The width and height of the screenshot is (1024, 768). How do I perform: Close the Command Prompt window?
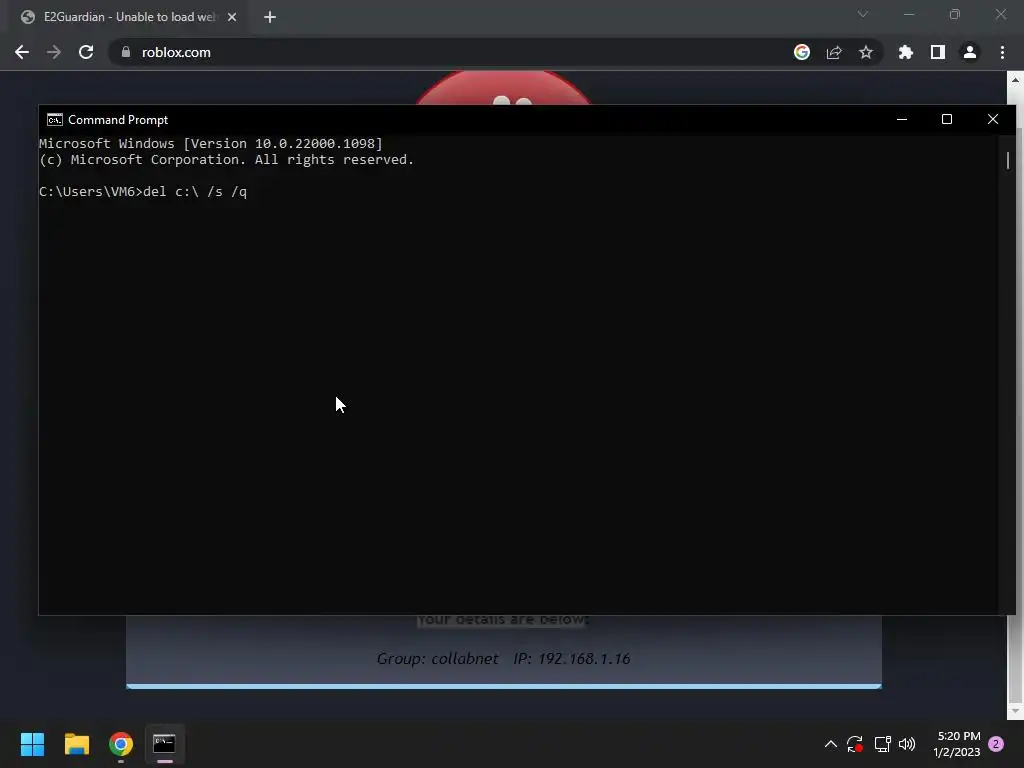(993, 120)
